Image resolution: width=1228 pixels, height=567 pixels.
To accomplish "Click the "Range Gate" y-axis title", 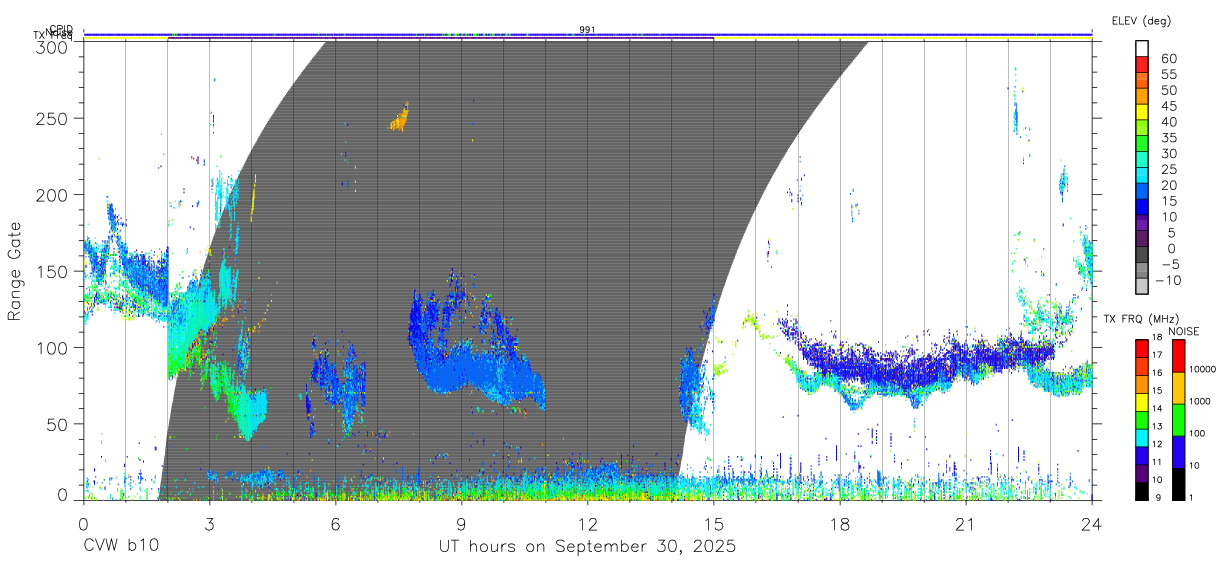I will point(15,271).
